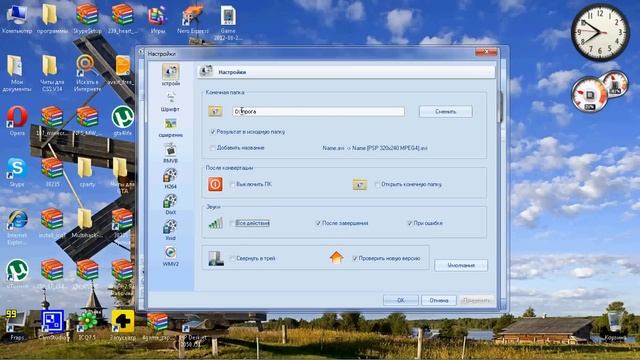Open the DivX settings category

(x=171, y=204)
